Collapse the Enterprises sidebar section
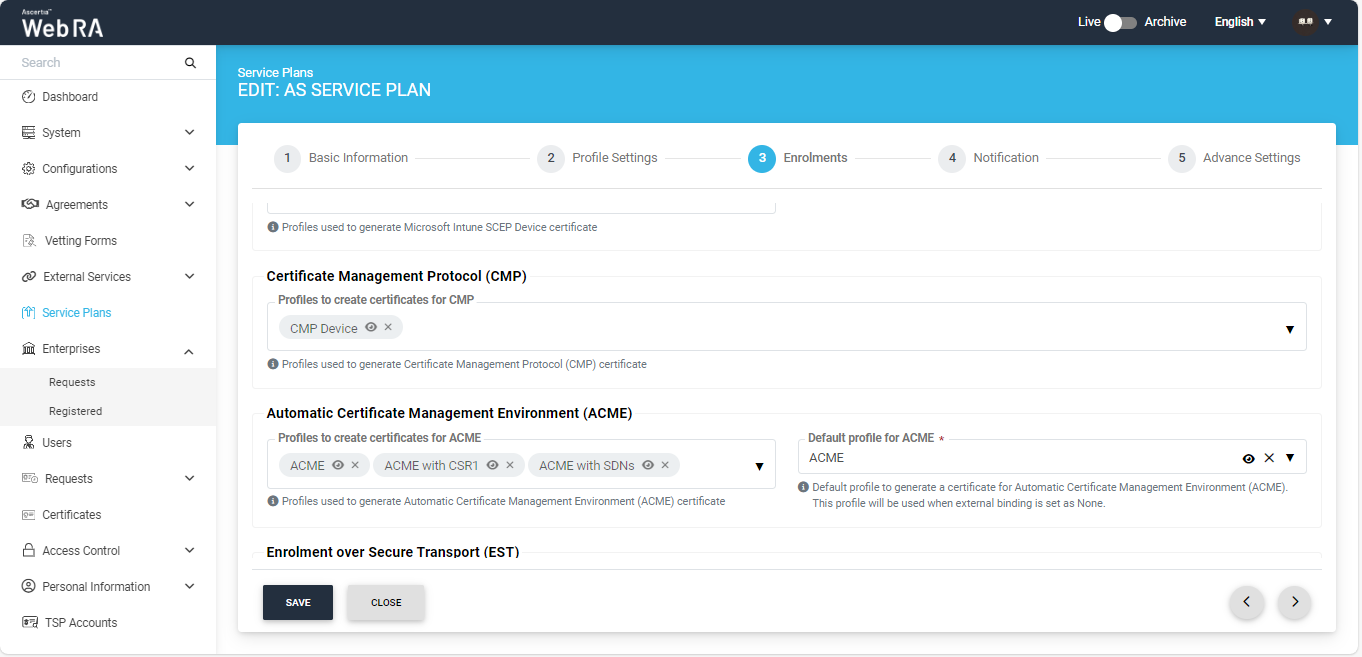The width and height of the screenshot is (1362, 657). click(189, 350)
